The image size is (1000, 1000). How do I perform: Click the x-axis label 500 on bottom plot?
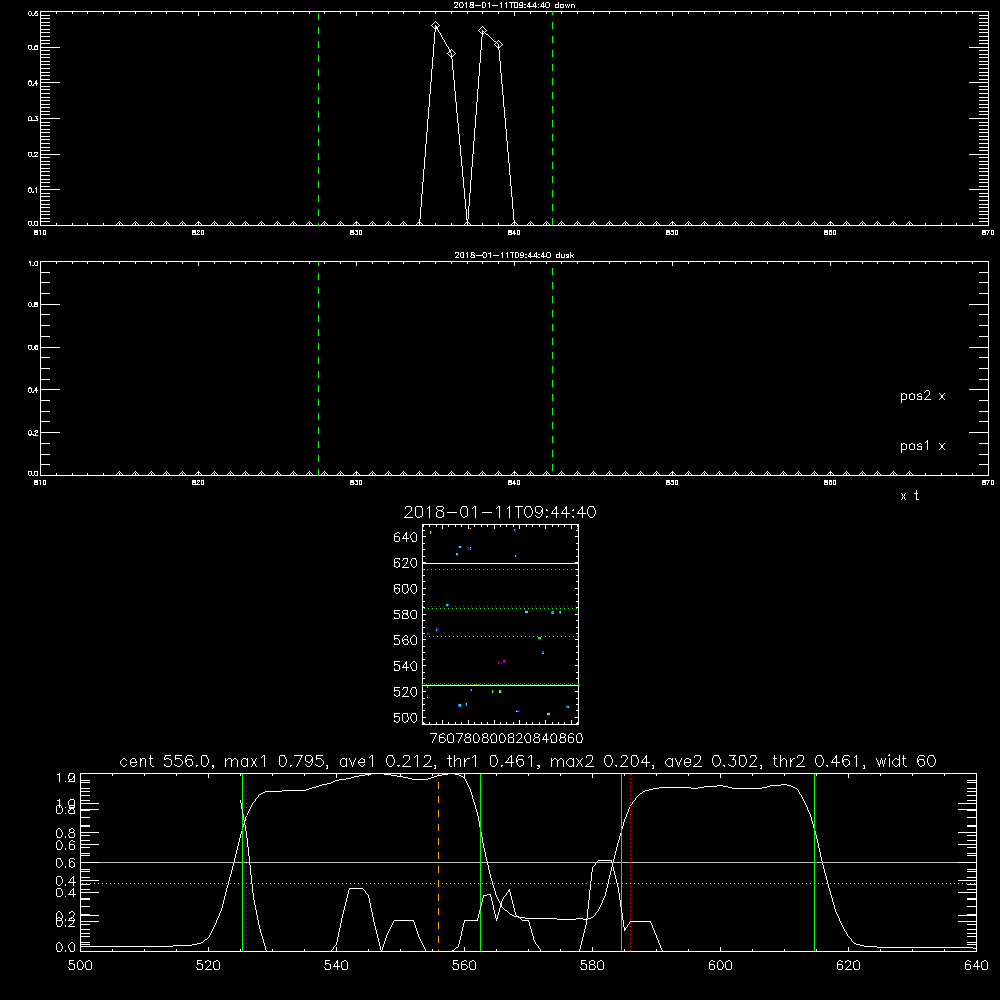[80, 966]
